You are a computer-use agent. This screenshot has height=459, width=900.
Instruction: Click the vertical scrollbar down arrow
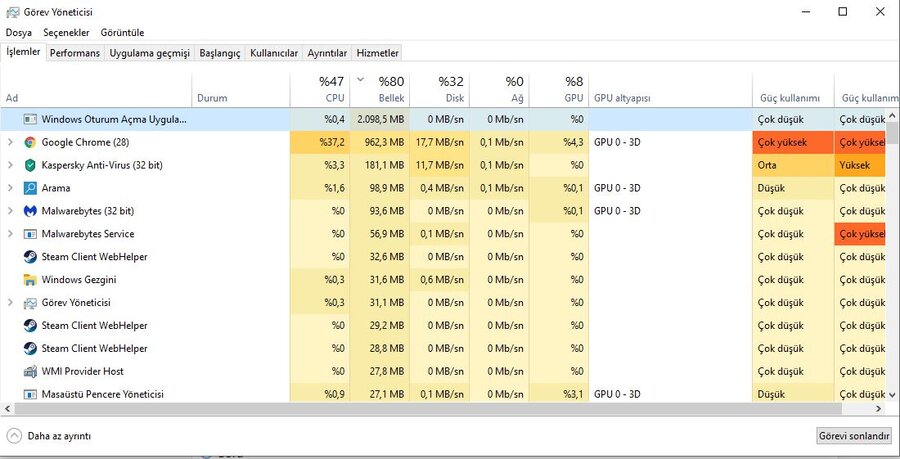coord(893,395)
